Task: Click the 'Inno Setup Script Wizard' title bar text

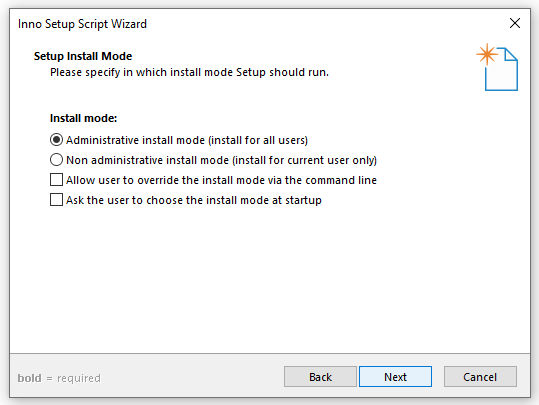Action: [82, 24]
